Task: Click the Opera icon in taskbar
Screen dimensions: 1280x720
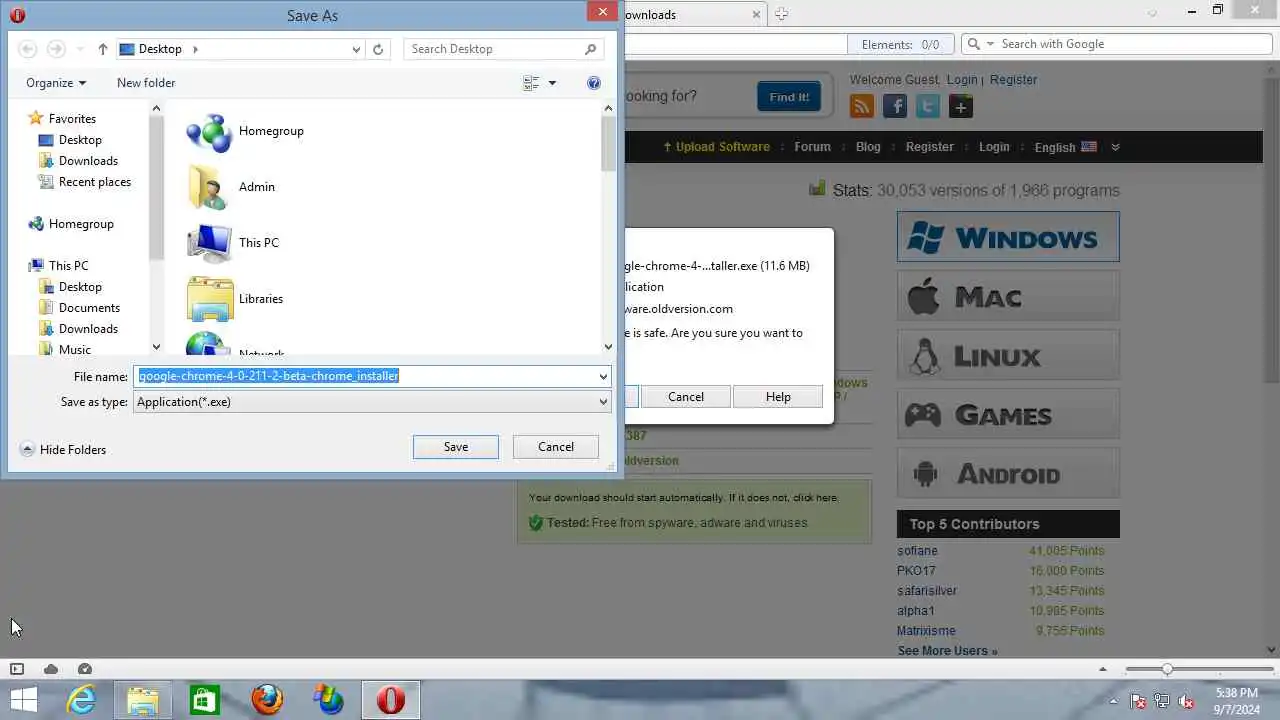Action: click(391, 700)
